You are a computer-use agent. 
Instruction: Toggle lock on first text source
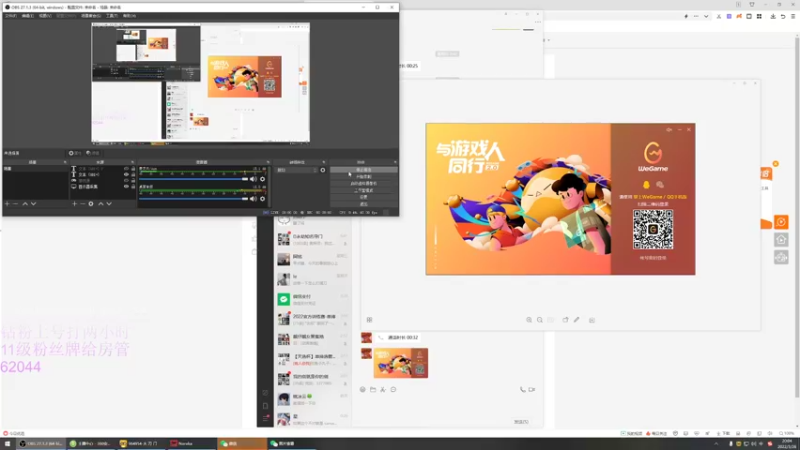coord(133,168)
